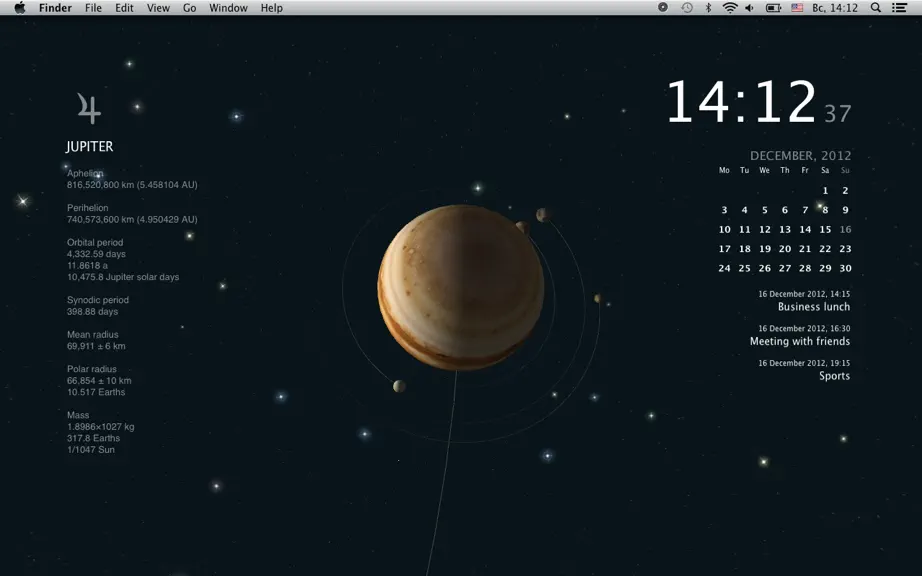Open the menu bar clock showing 14:12
This screenshot has width=922, height=576.
pos(835,8)
